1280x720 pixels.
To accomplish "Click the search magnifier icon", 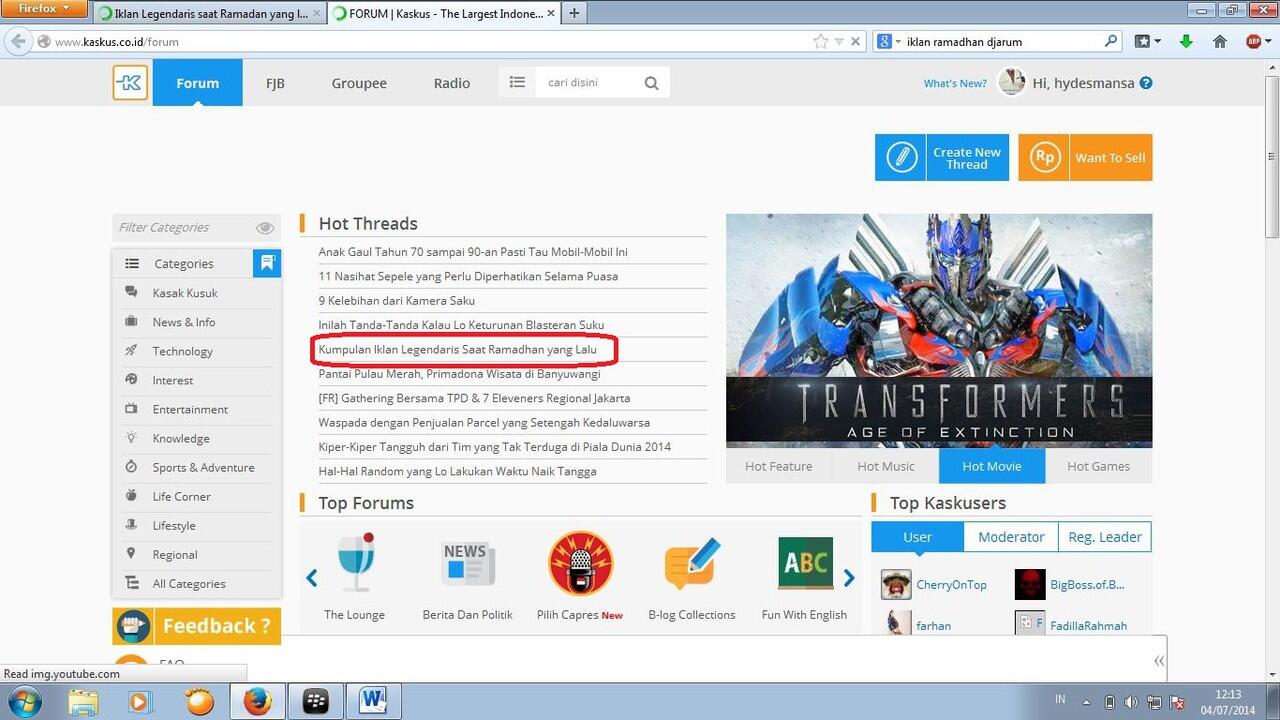I will [651, 83].
